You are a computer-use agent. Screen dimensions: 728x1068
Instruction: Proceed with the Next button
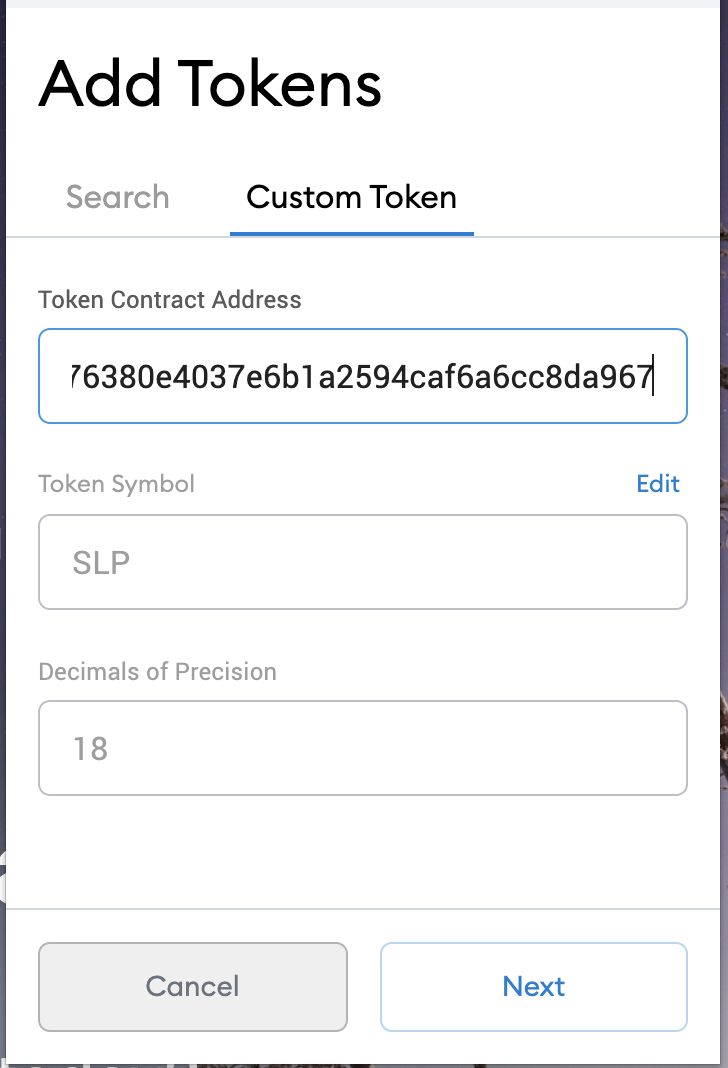[x=534, y=986]
